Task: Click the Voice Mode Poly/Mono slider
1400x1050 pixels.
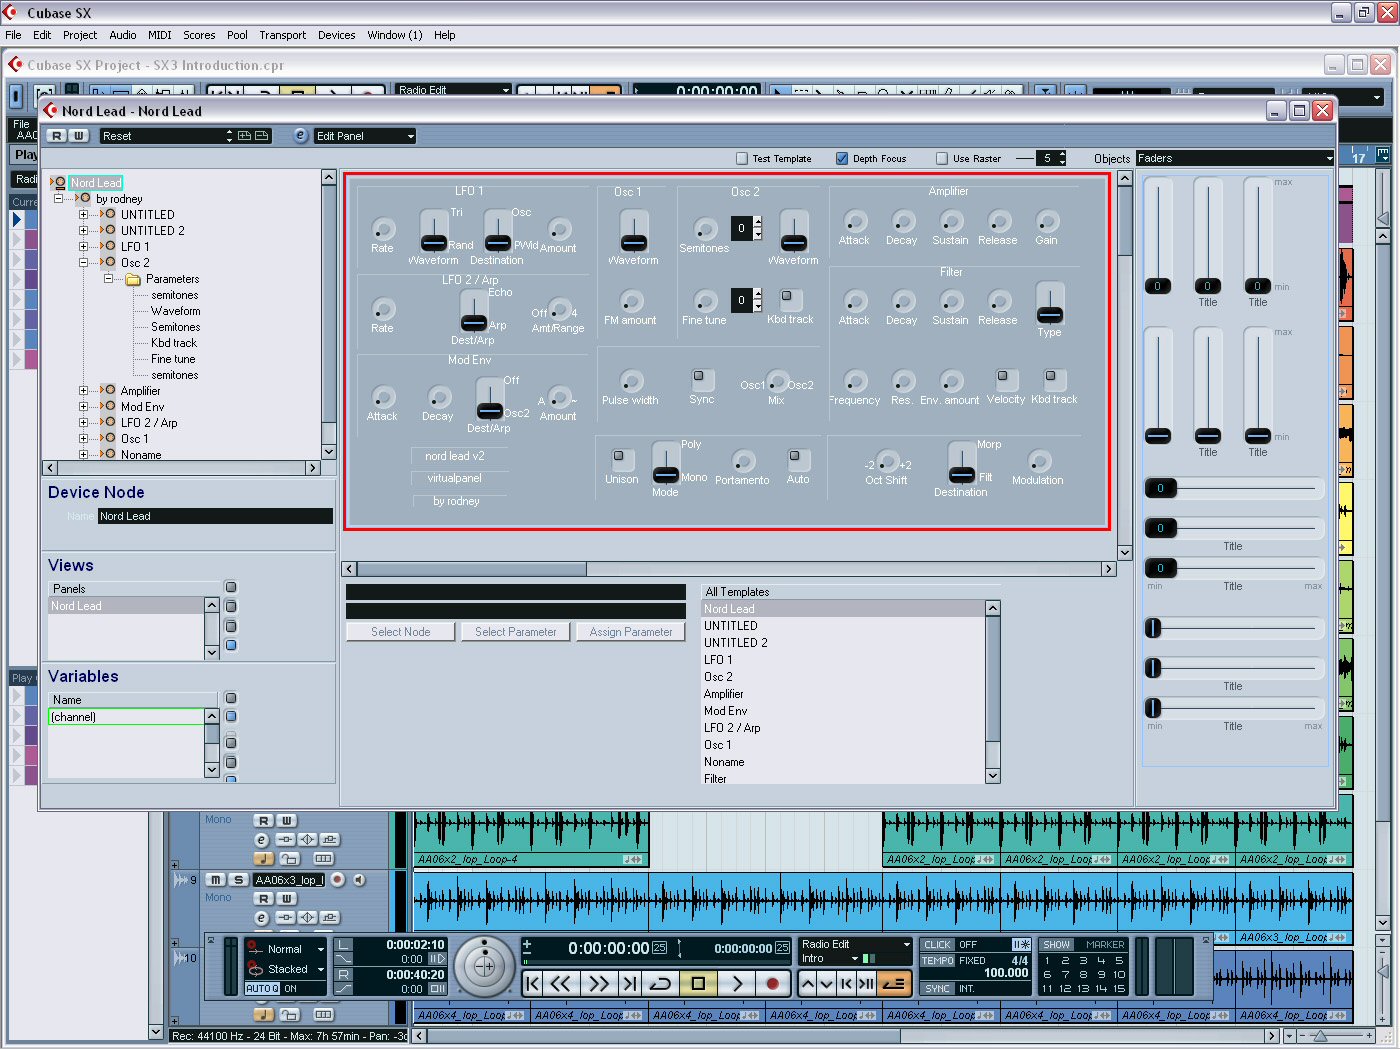Action: 666,463
